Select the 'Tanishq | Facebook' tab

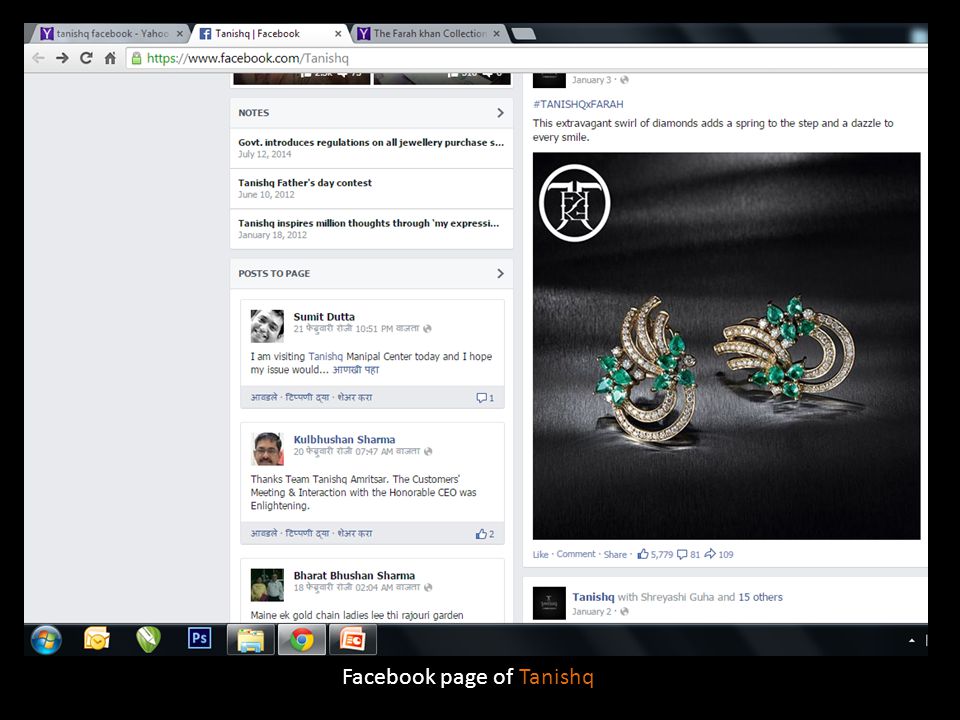click(268, 34)
